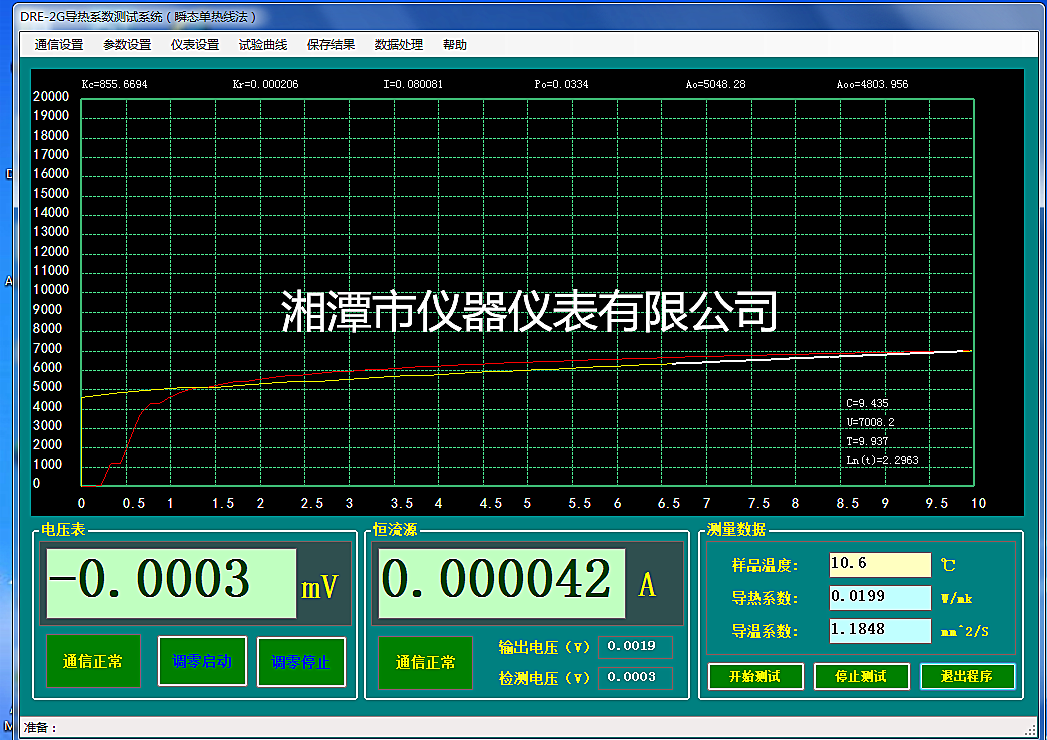Click 通信正常 in the 电压表 panel
1047x740 pixels.
point(93,661)
